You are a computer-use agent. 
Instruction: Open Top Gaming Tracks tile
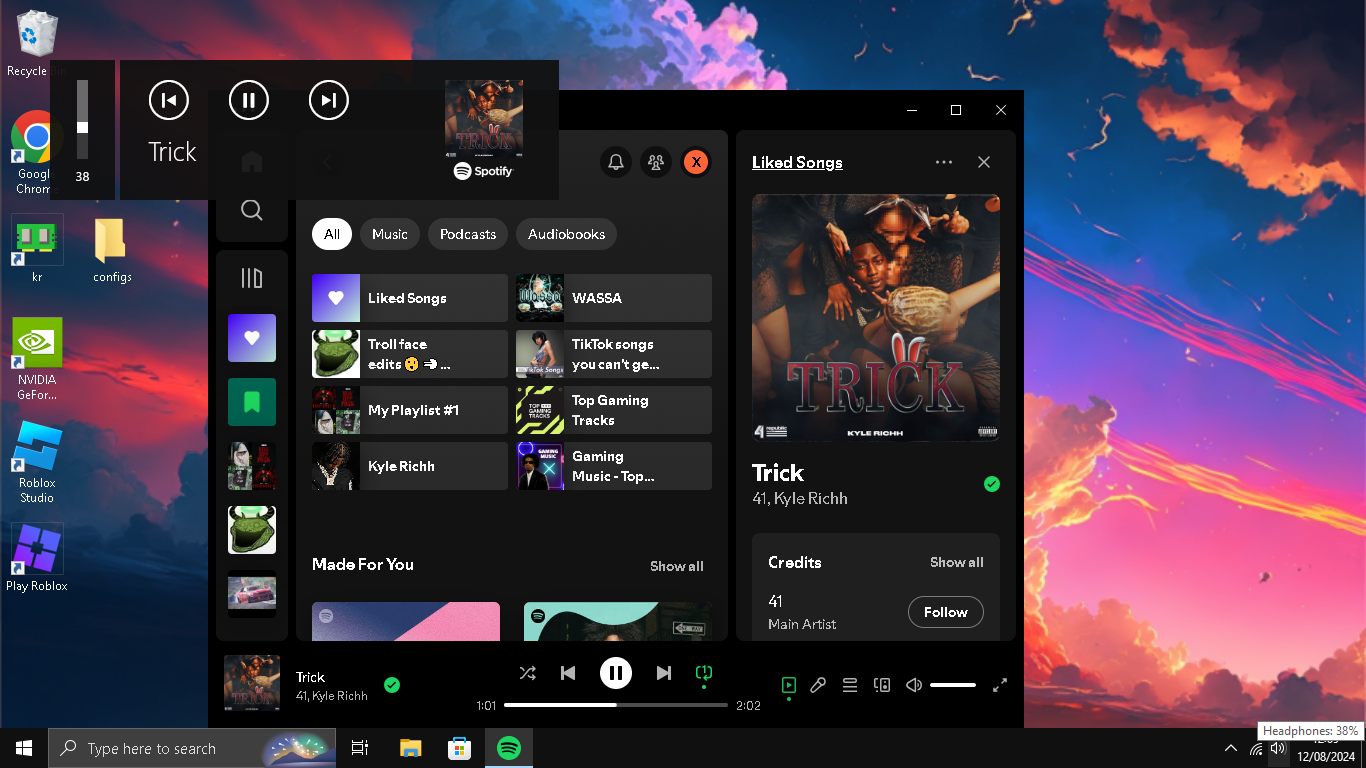[614, 410]
